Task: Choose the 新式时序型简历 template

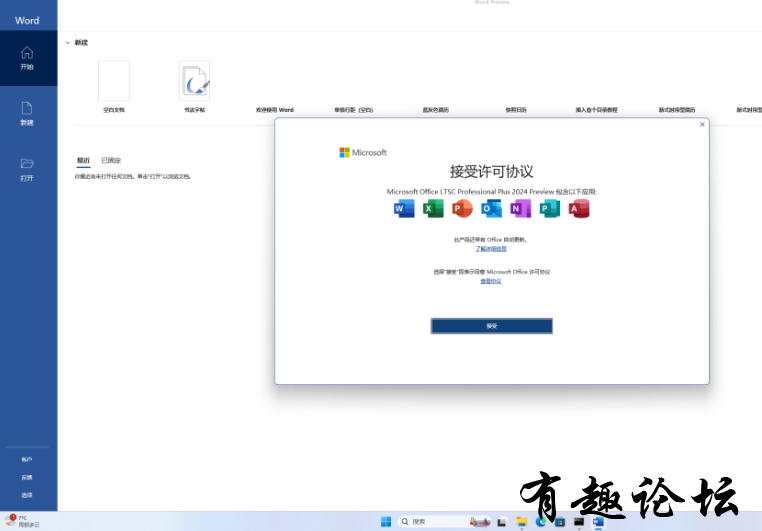Action: click(677, 110)
